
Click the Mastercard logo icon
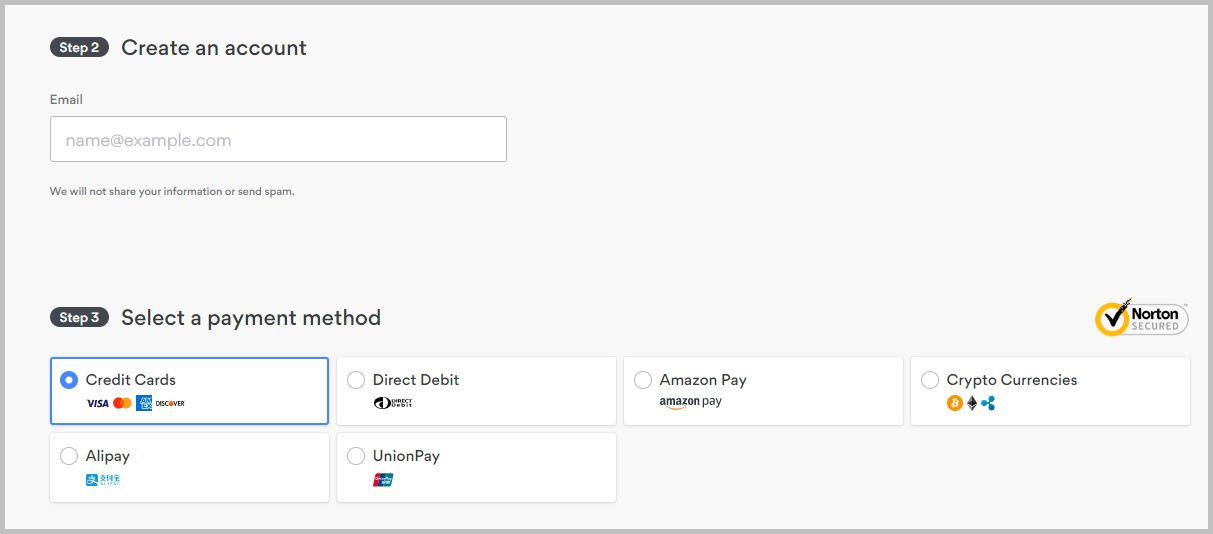coord(122,403)
